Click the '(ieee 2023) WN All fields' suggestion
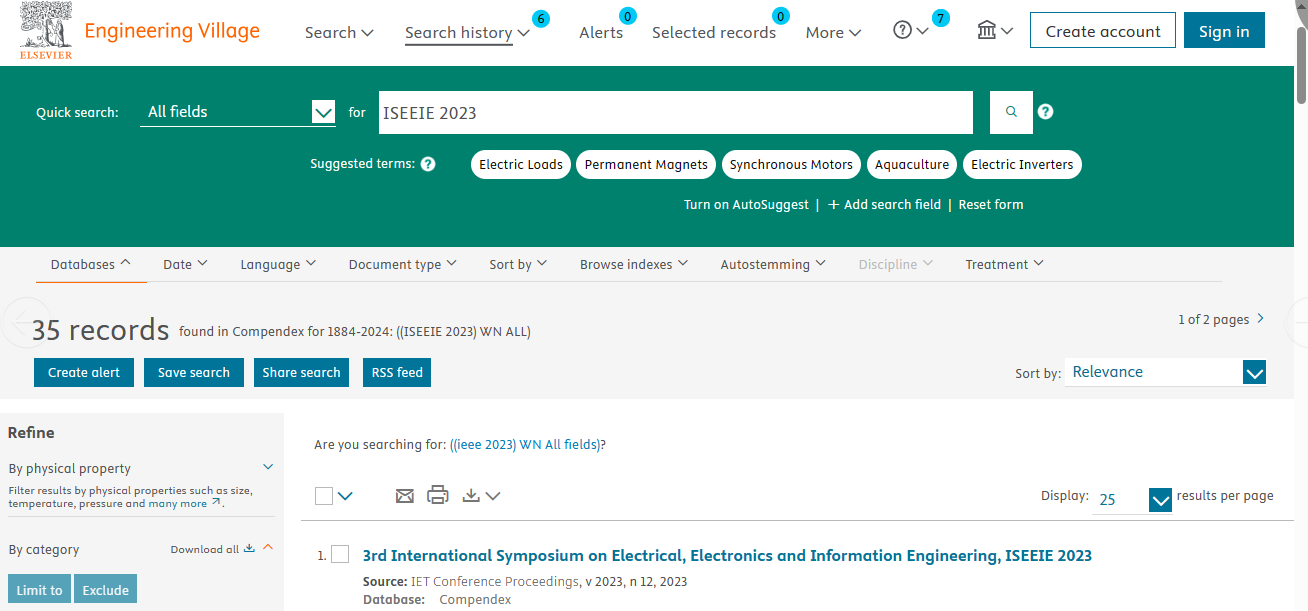This screenshot has width=1308, height=611. click(x=526, y=444)
